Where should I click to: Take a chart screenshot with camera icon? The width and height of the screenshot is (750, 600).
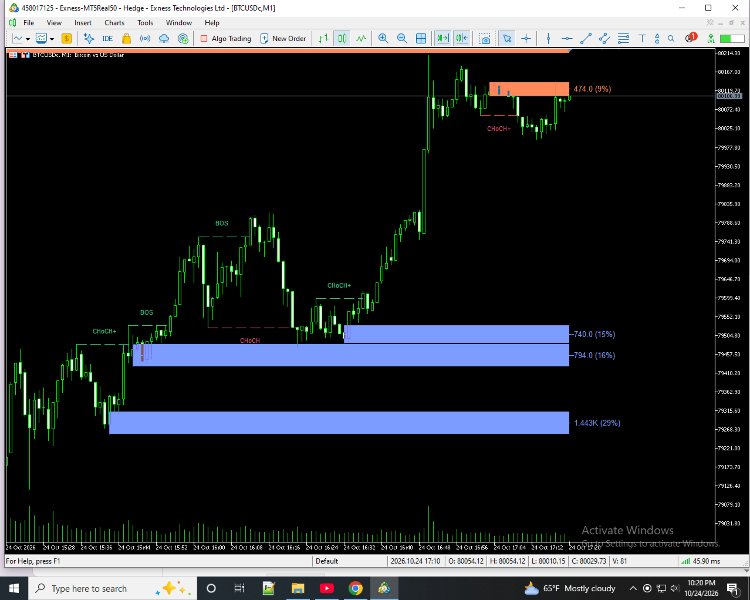click(485, 39)
